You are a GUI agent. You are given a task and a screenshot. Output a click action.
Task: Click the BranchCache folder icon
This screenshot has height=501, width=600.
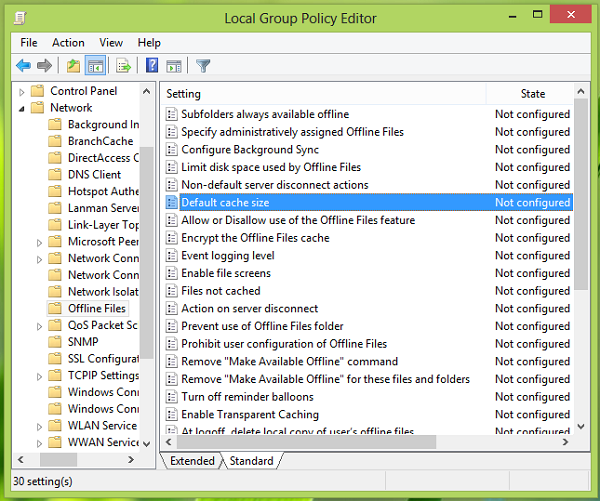55,141
